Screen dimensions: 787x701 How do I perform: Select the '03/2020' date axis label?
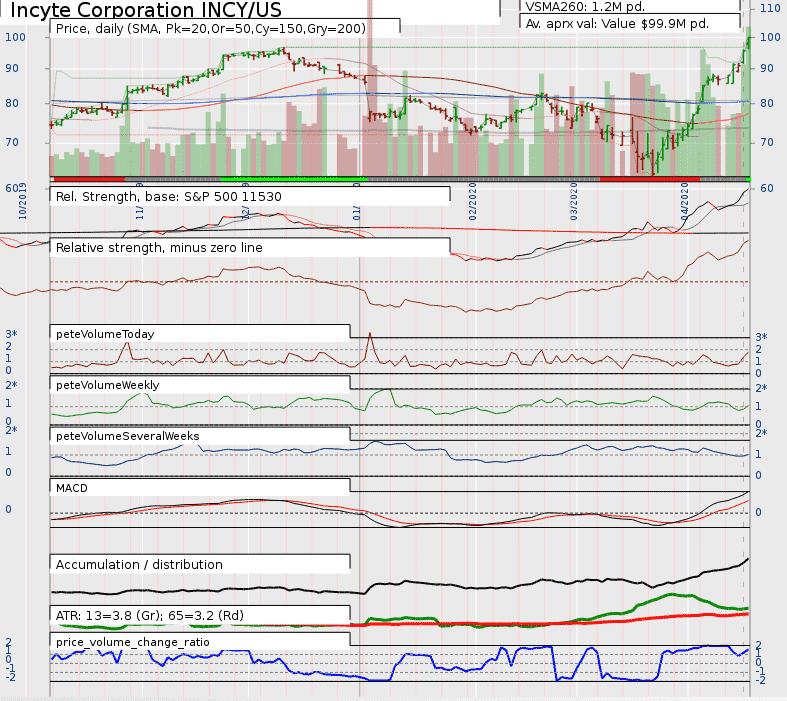(574, 202)
